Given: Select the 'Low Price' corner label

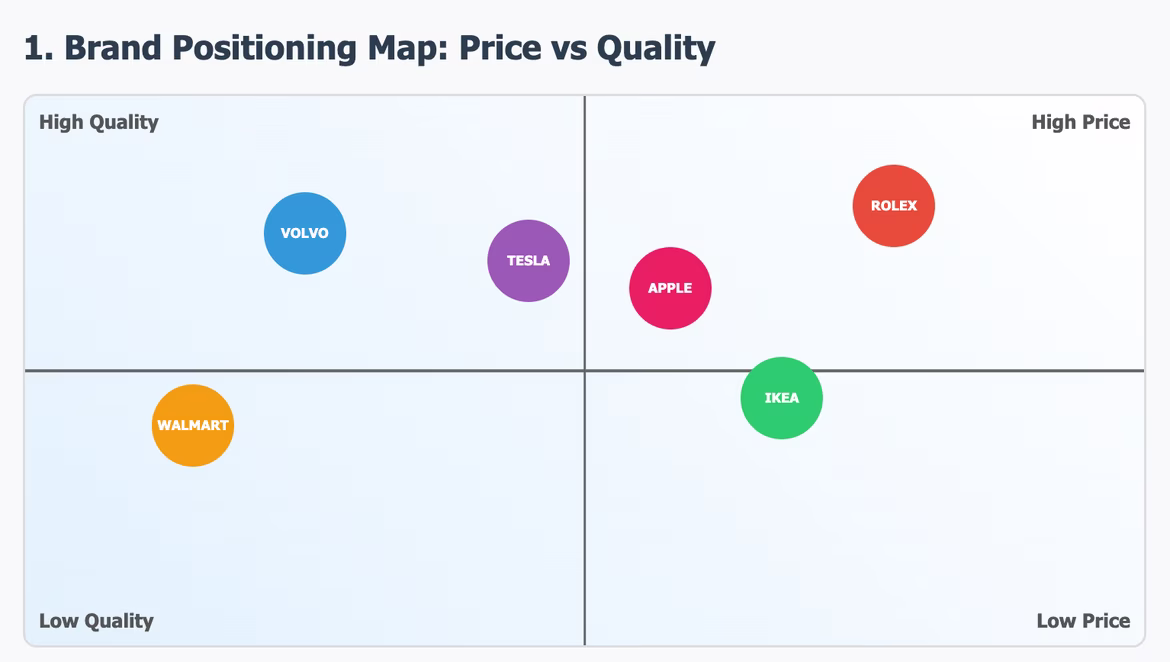Looking at the screenshot, I should pos(1083,621).
